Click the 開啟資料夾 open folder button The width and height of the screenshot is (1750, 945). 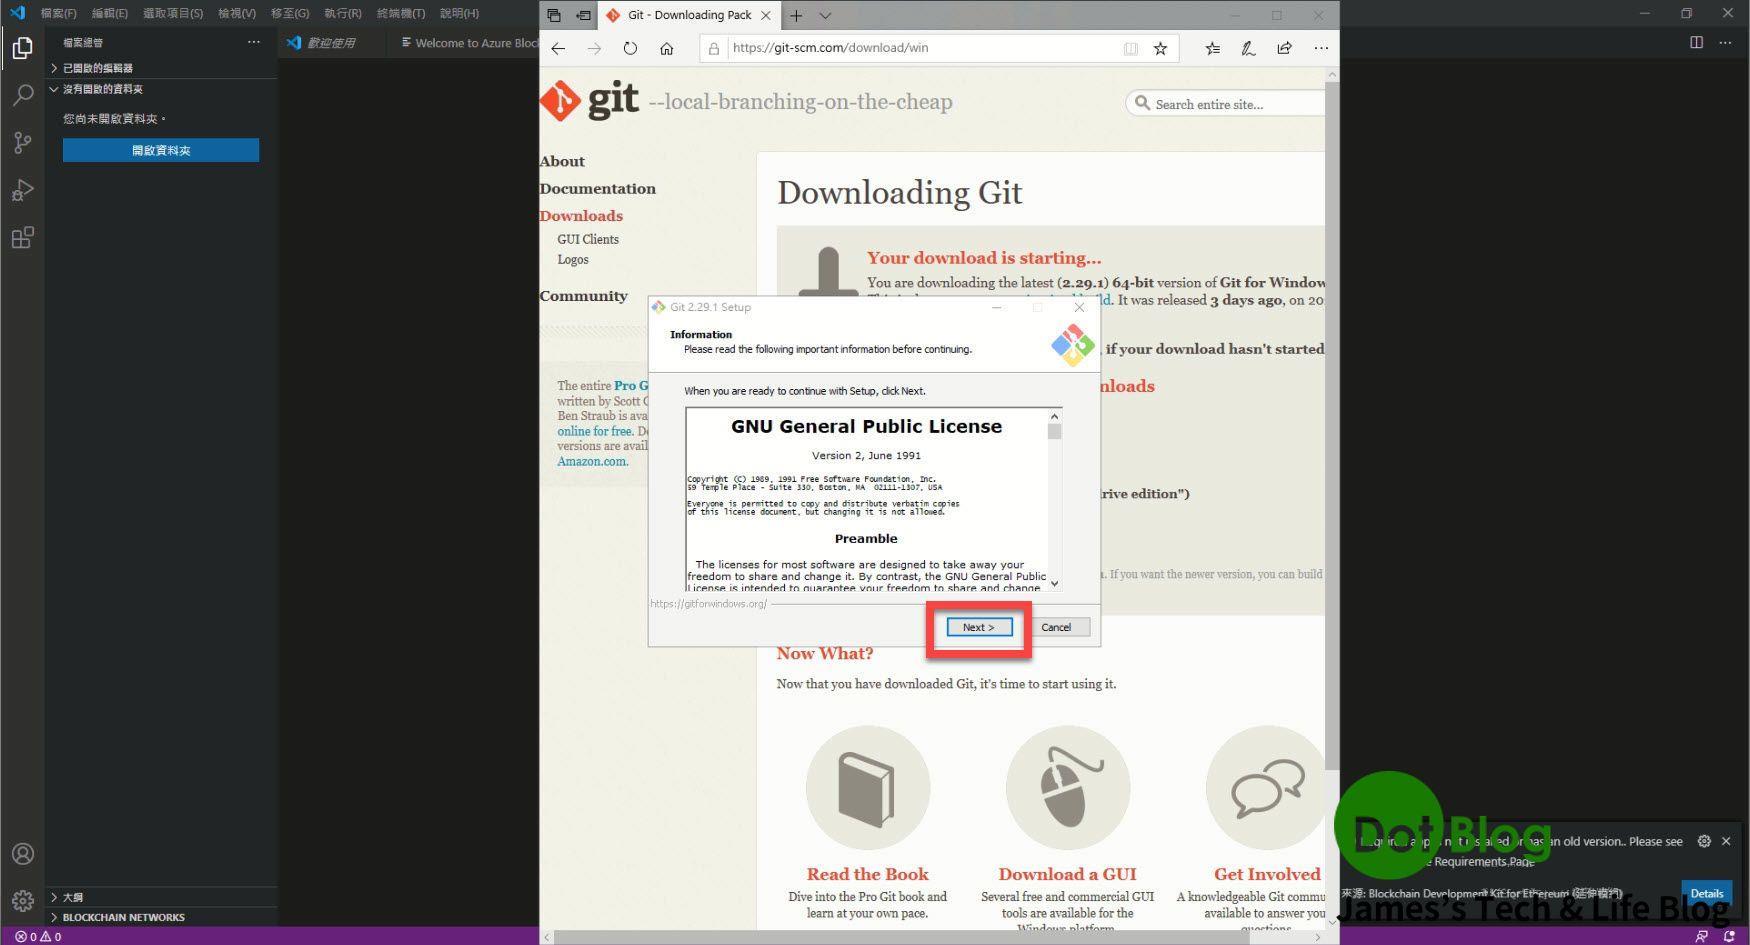click(x=161, y=150)
